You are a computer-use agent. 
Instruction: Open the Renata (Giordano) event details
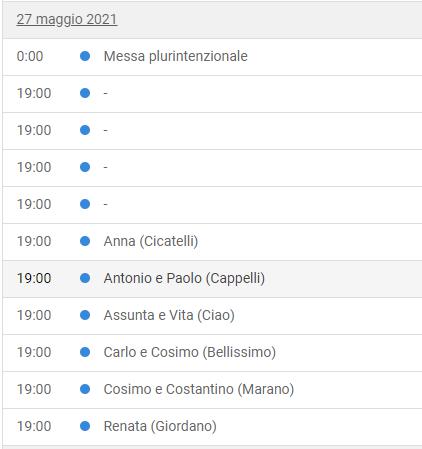[160, 426]
